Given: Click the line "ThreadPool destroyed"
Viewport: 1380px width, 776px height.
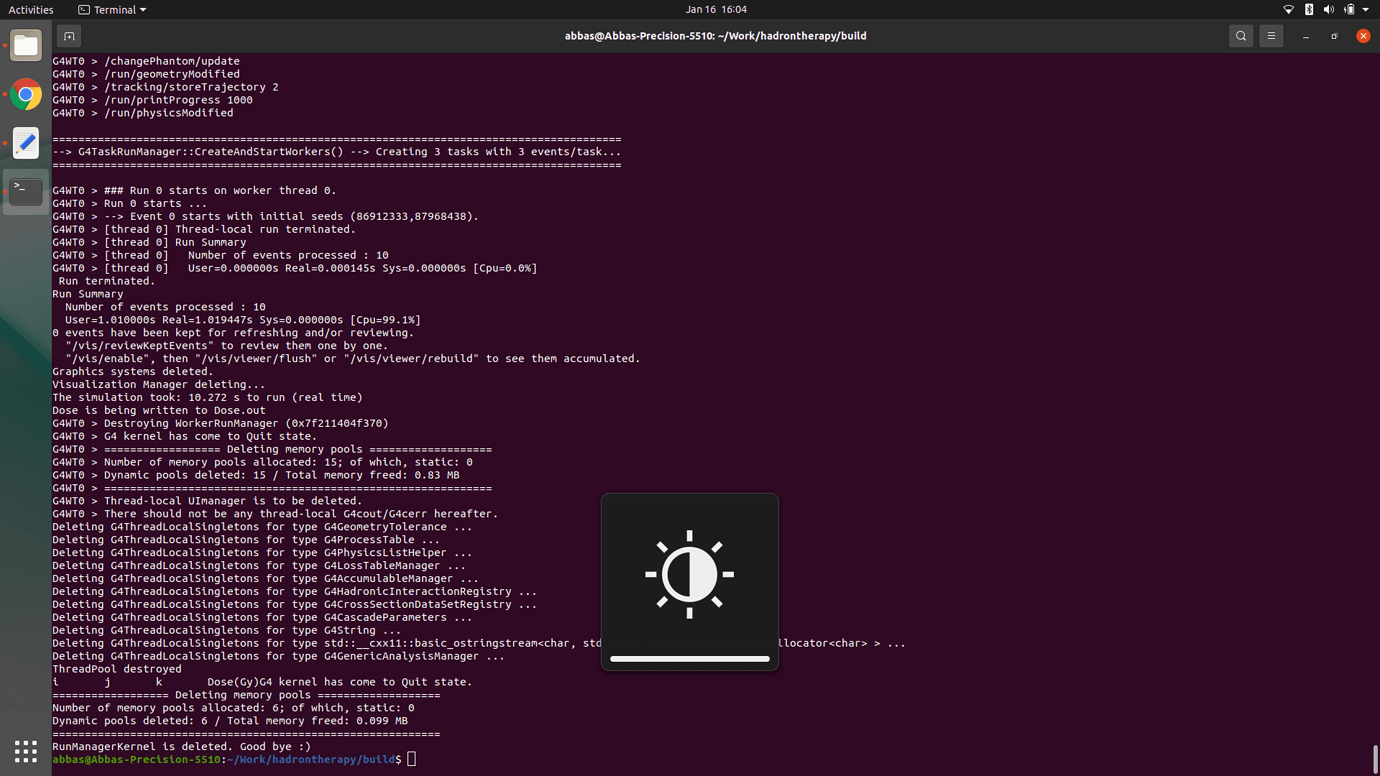Looking at the screenshot, I should tap(117, 669).
